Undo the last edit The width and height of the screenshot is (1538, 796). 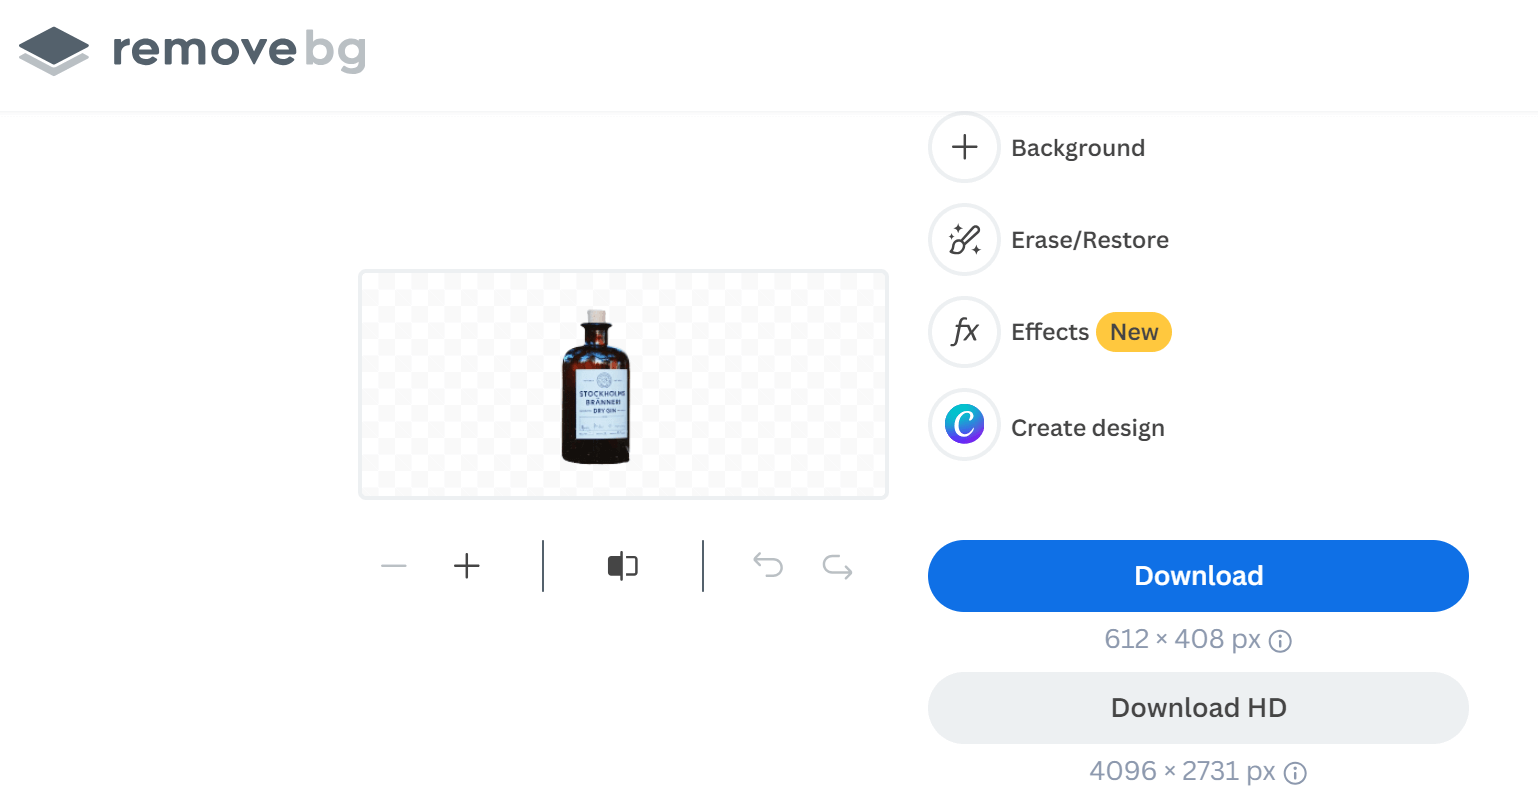(767, 567)
